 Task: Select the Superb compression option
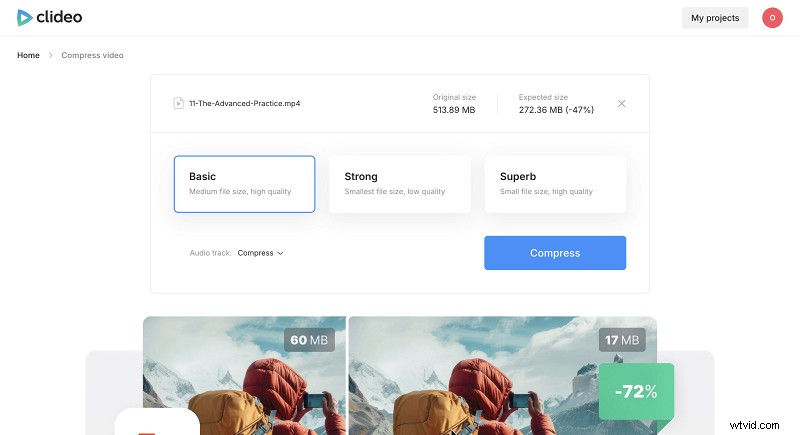[x=555, y=184]
